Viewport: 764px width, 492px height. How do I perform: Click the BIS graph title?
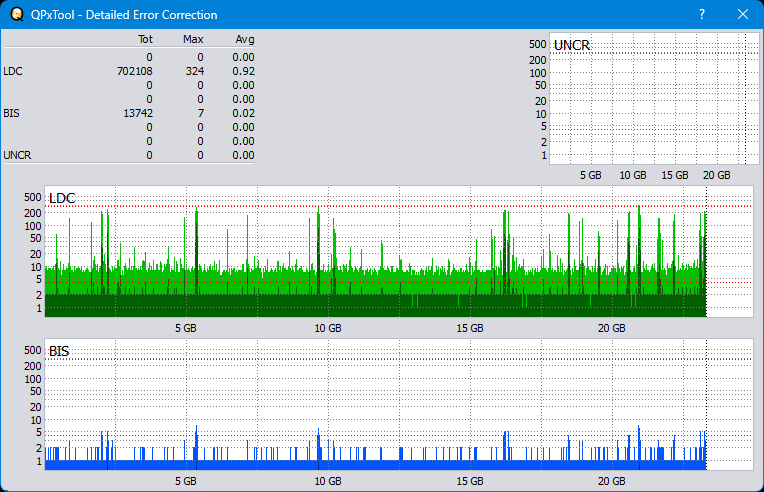(x=59, y=351)
